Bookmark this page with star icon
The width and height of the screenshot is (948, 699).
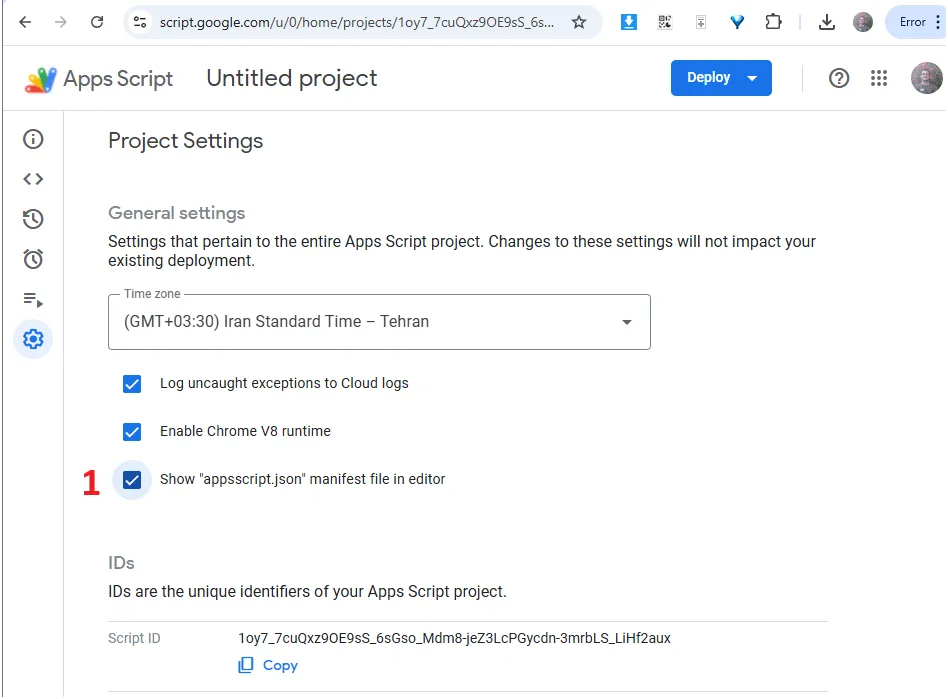[579, 22]
